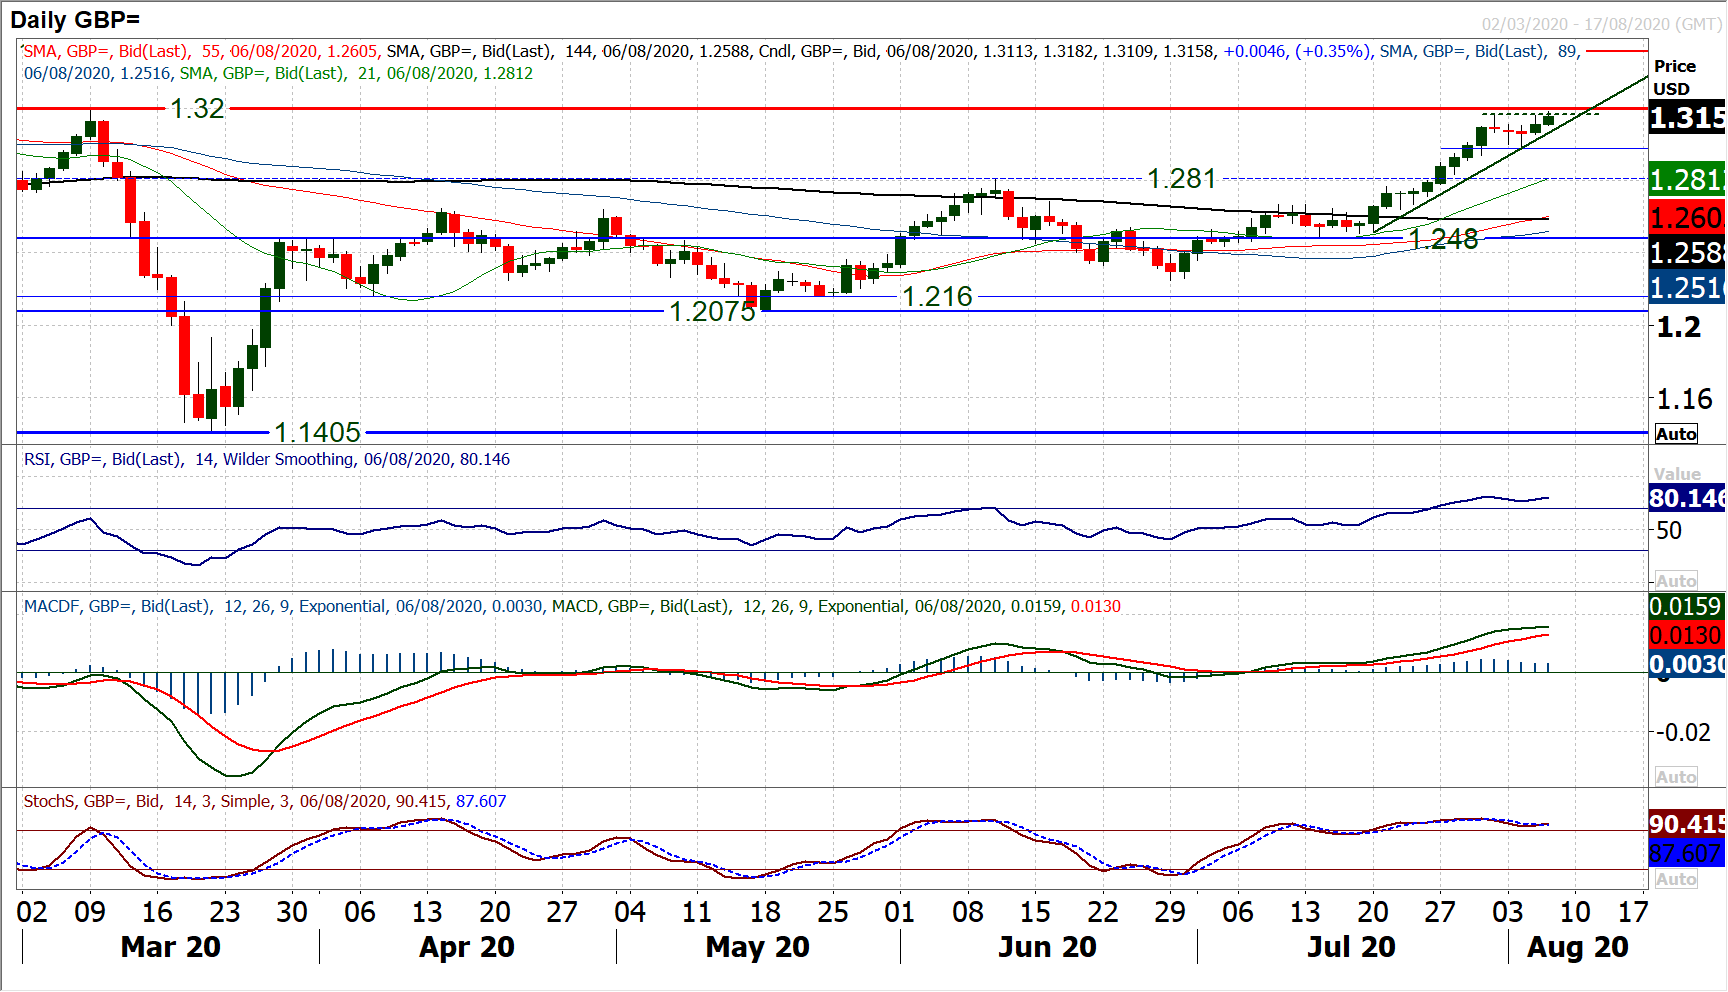The height and width of the screenshot is (992, 1728).
Task: Click the 1.2075 horizontal line label
Action: pyautogui.click(x=712, y=312)
